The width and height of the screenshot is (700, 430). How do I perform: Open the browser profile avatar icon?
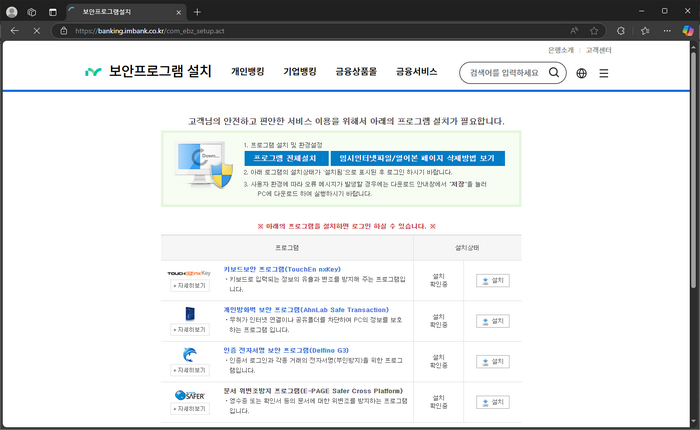click(x=12, y=12)
